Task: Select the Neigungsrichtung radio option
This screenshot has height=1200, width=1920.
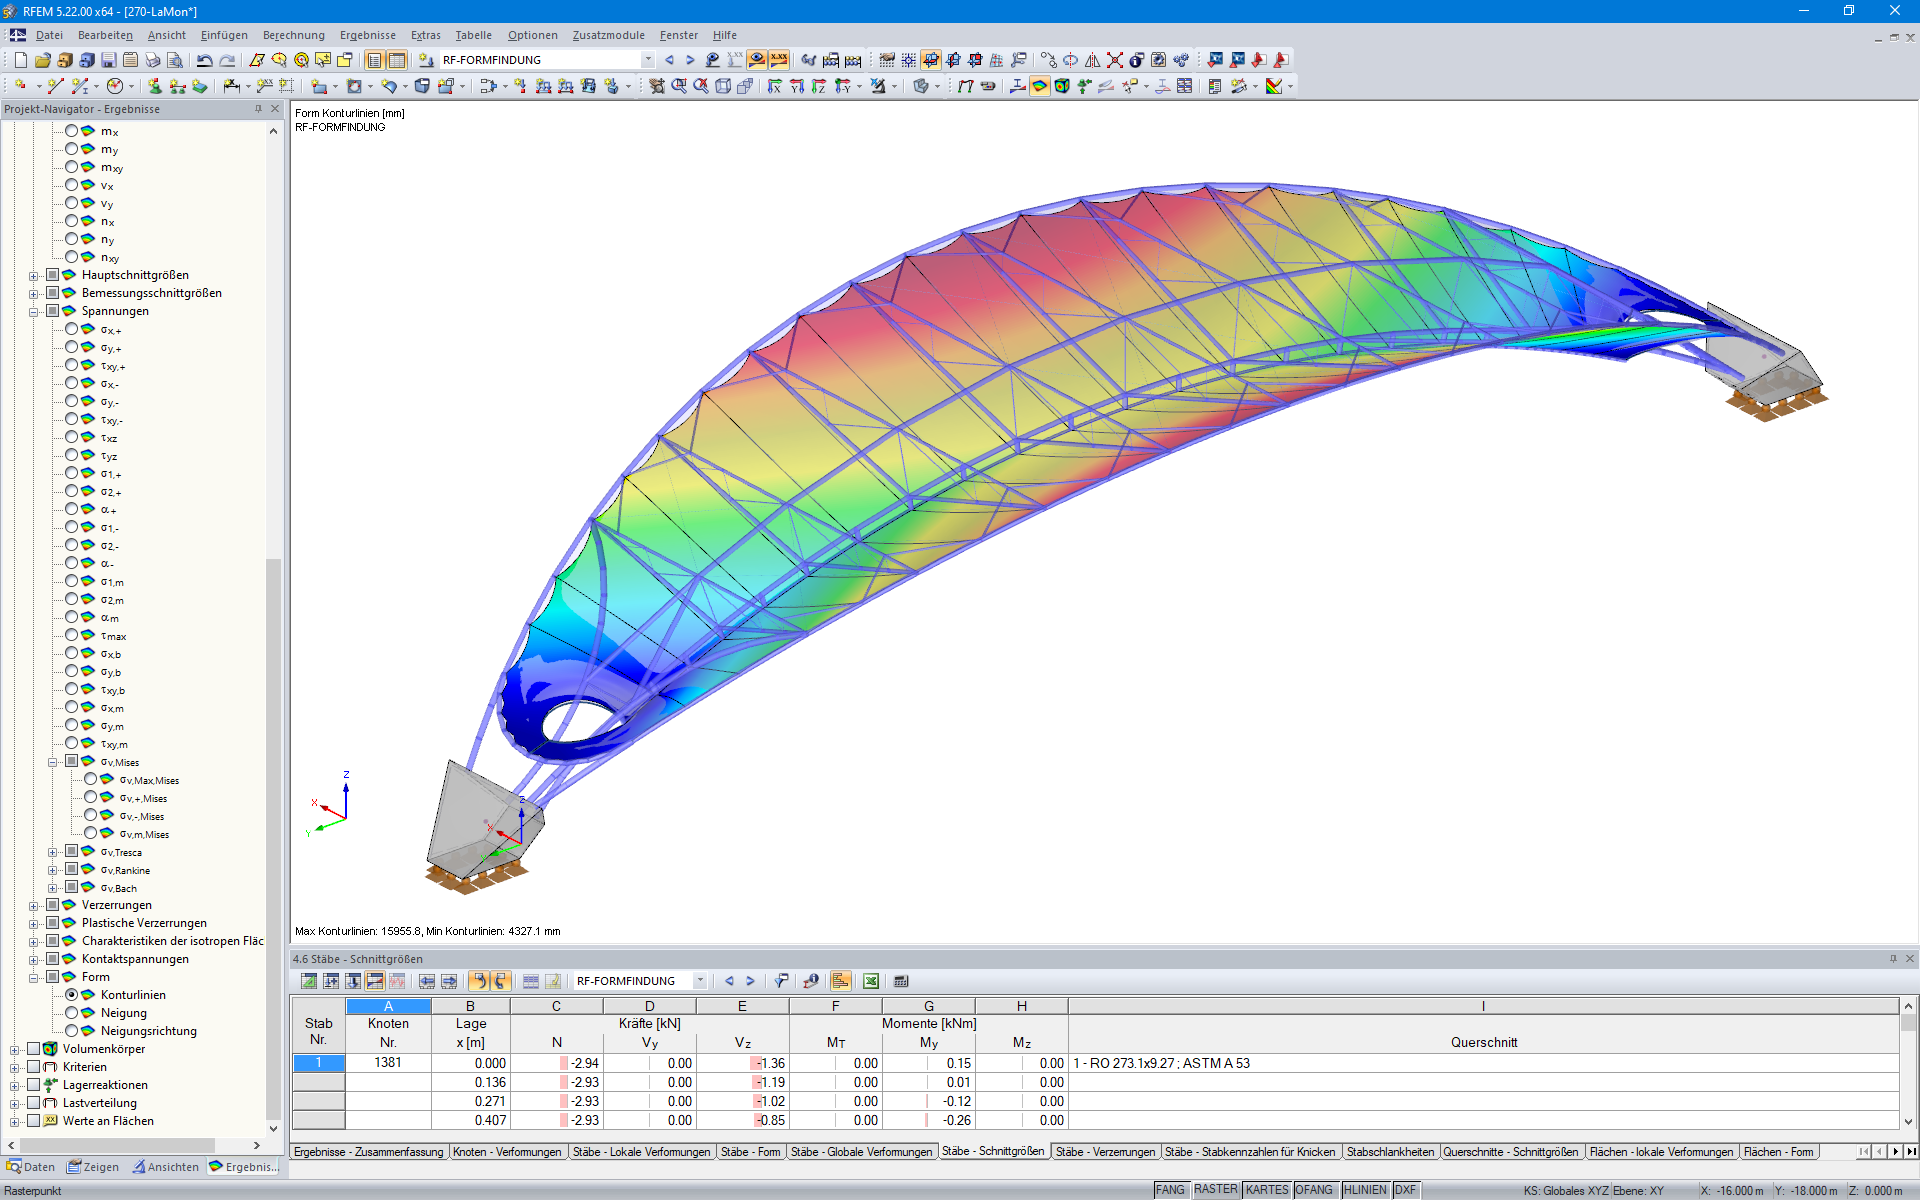Action: click(72, 1031)
